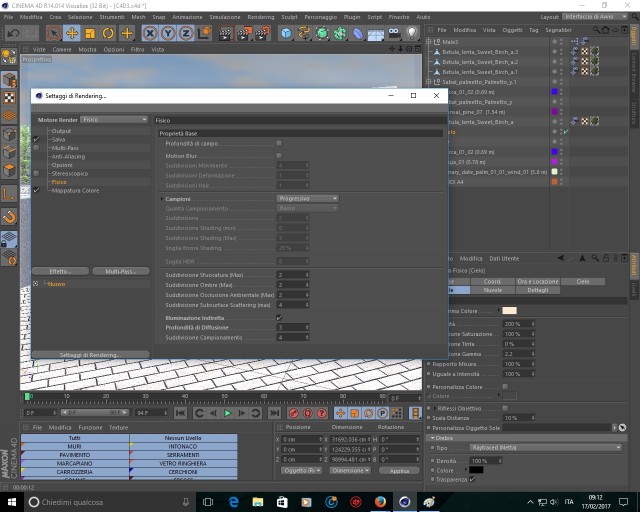The image size is (640, 512).
Task: Open the shadow Tipo Raytraced dropdown
Action: (546, 447)
